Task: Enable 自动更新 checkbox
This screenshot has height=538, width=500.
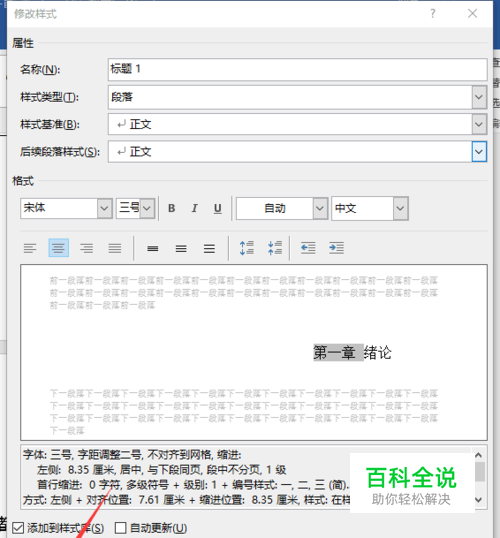Action: click(120, 528)
